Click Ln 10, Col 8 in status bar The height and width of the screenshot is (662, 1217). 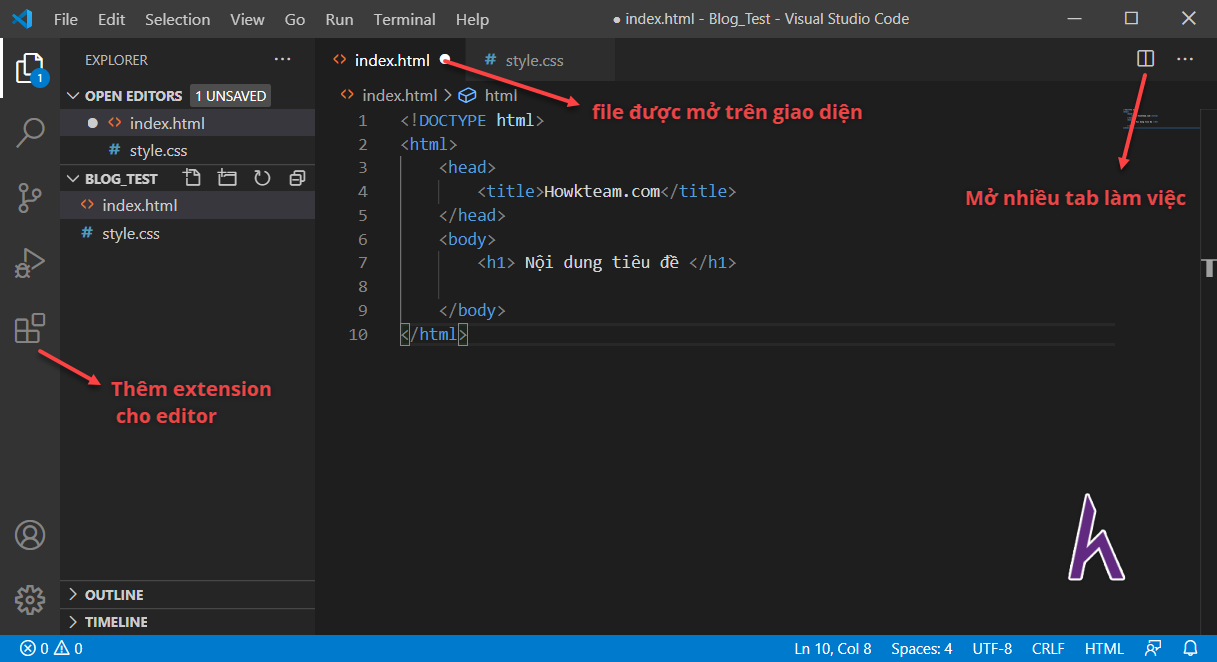click(x=833, y=648)
